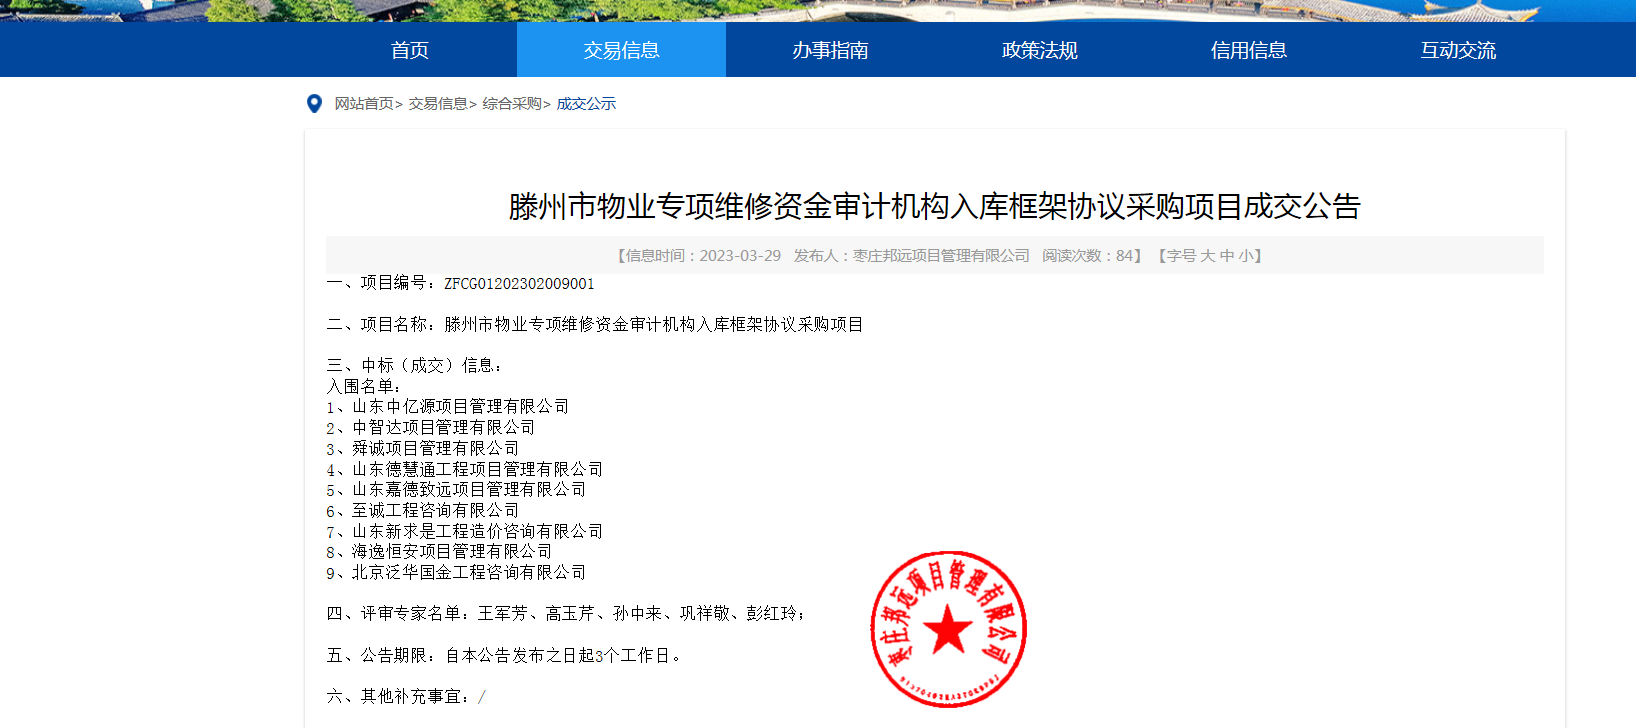Set font size to 大

pyautogui.click(x=1208, y=256)
